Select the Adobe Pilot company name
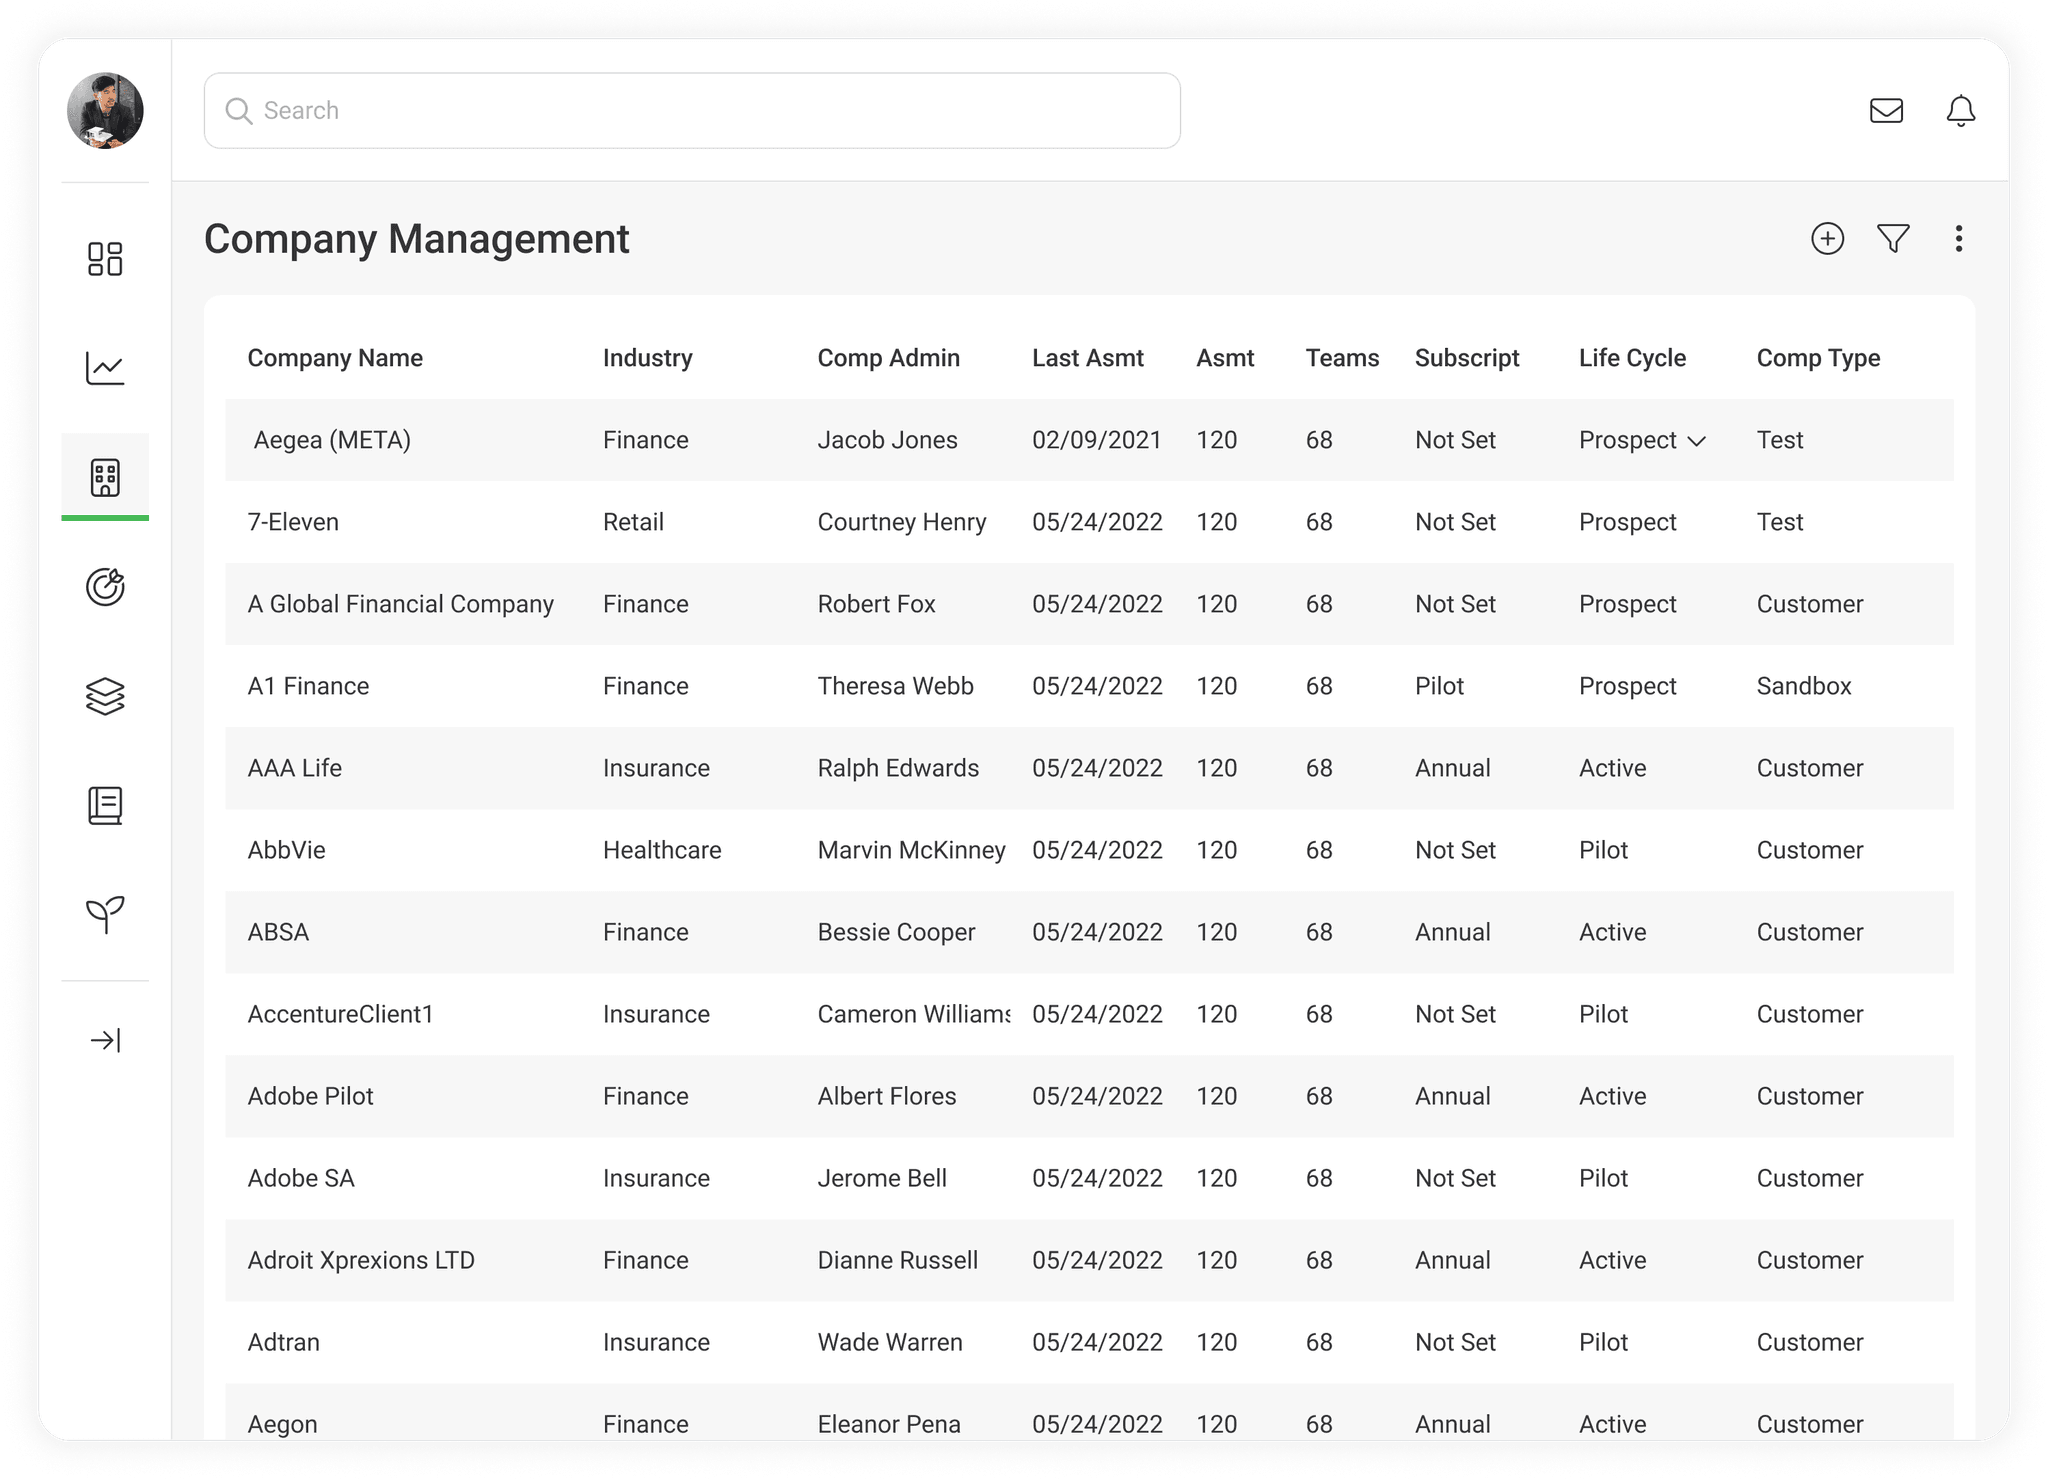 pos(310,1096)
